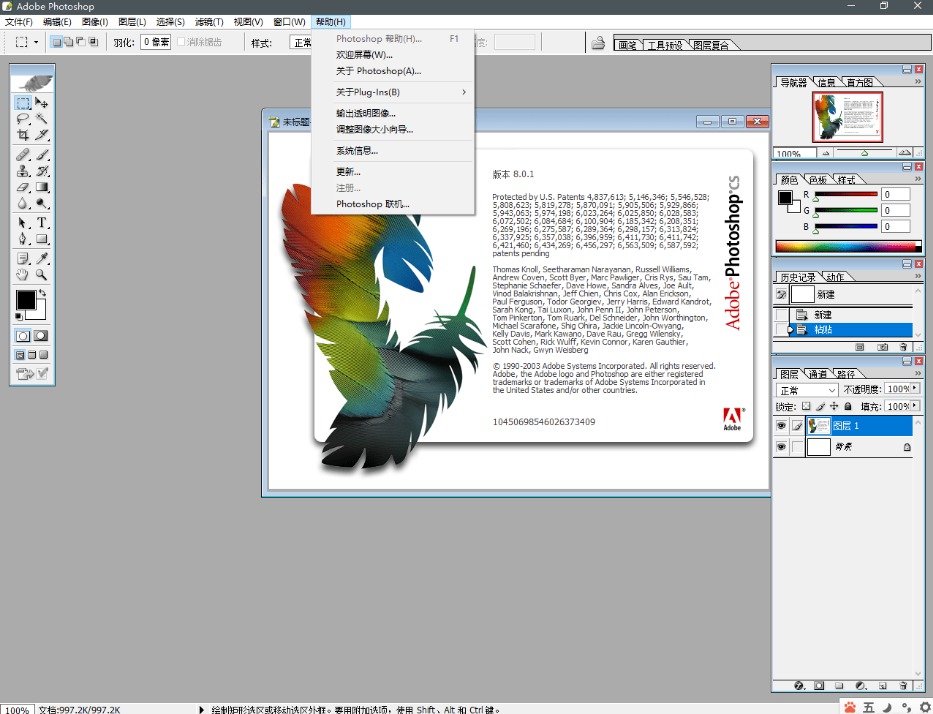Select the Magic Wand tool
Viewport: 933px width, 714px height.
point(42,119)
